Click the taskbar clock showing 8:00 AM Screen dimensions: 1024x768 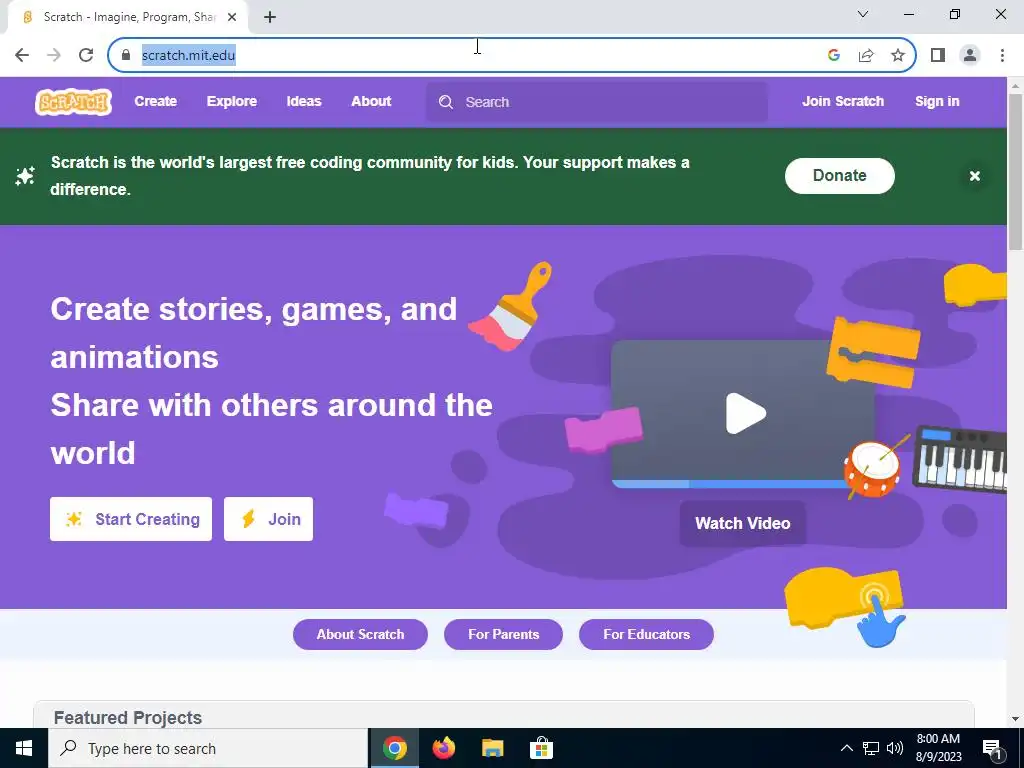tap(938, 748)
